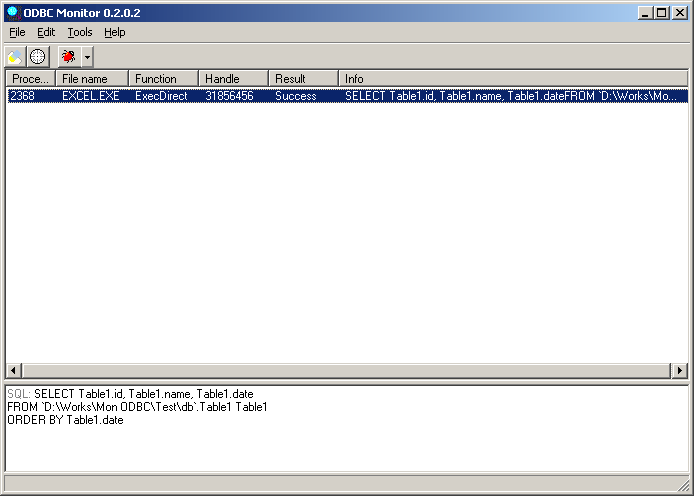Sort by the Proce... column header
This screenshot has height=496, width=694.
click(30, 79)
